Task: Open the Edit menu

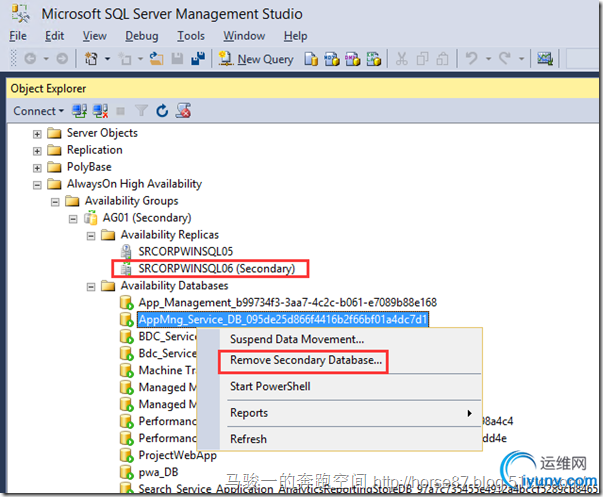Action: click(54, 36)
